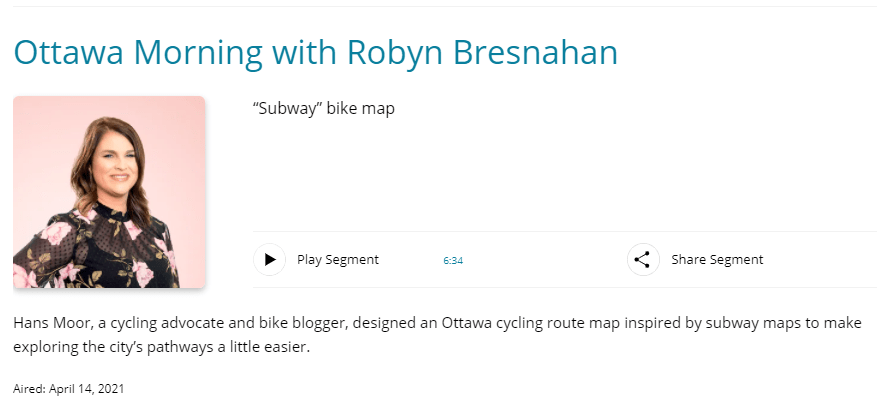Click the word "Morning" in the page heading
The image size is (891, 419).
[x=196, y=51]
